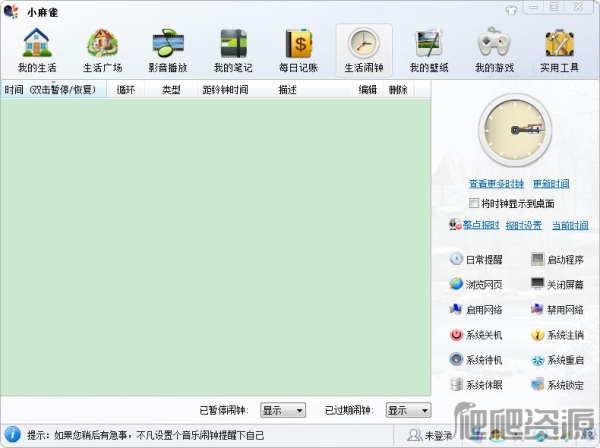The height and width of the screenshot is (448, 600).
Task: Add a 禁用网络 task
Action: [558, 310]
